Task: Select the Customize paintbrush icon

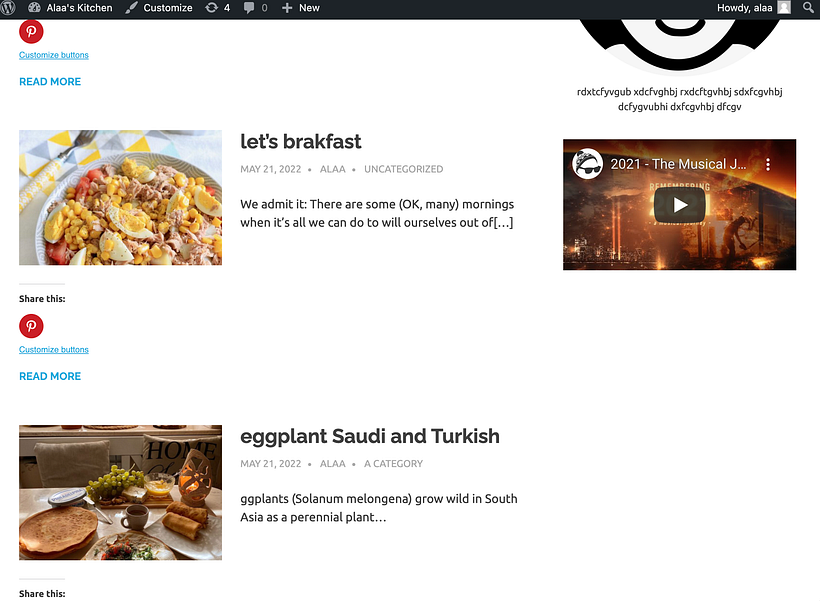Action: (x=130, y=8)
